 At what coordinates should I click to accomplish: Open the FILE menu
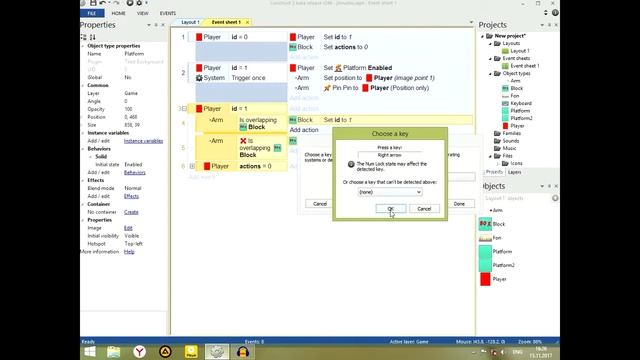tap(92, 13)
